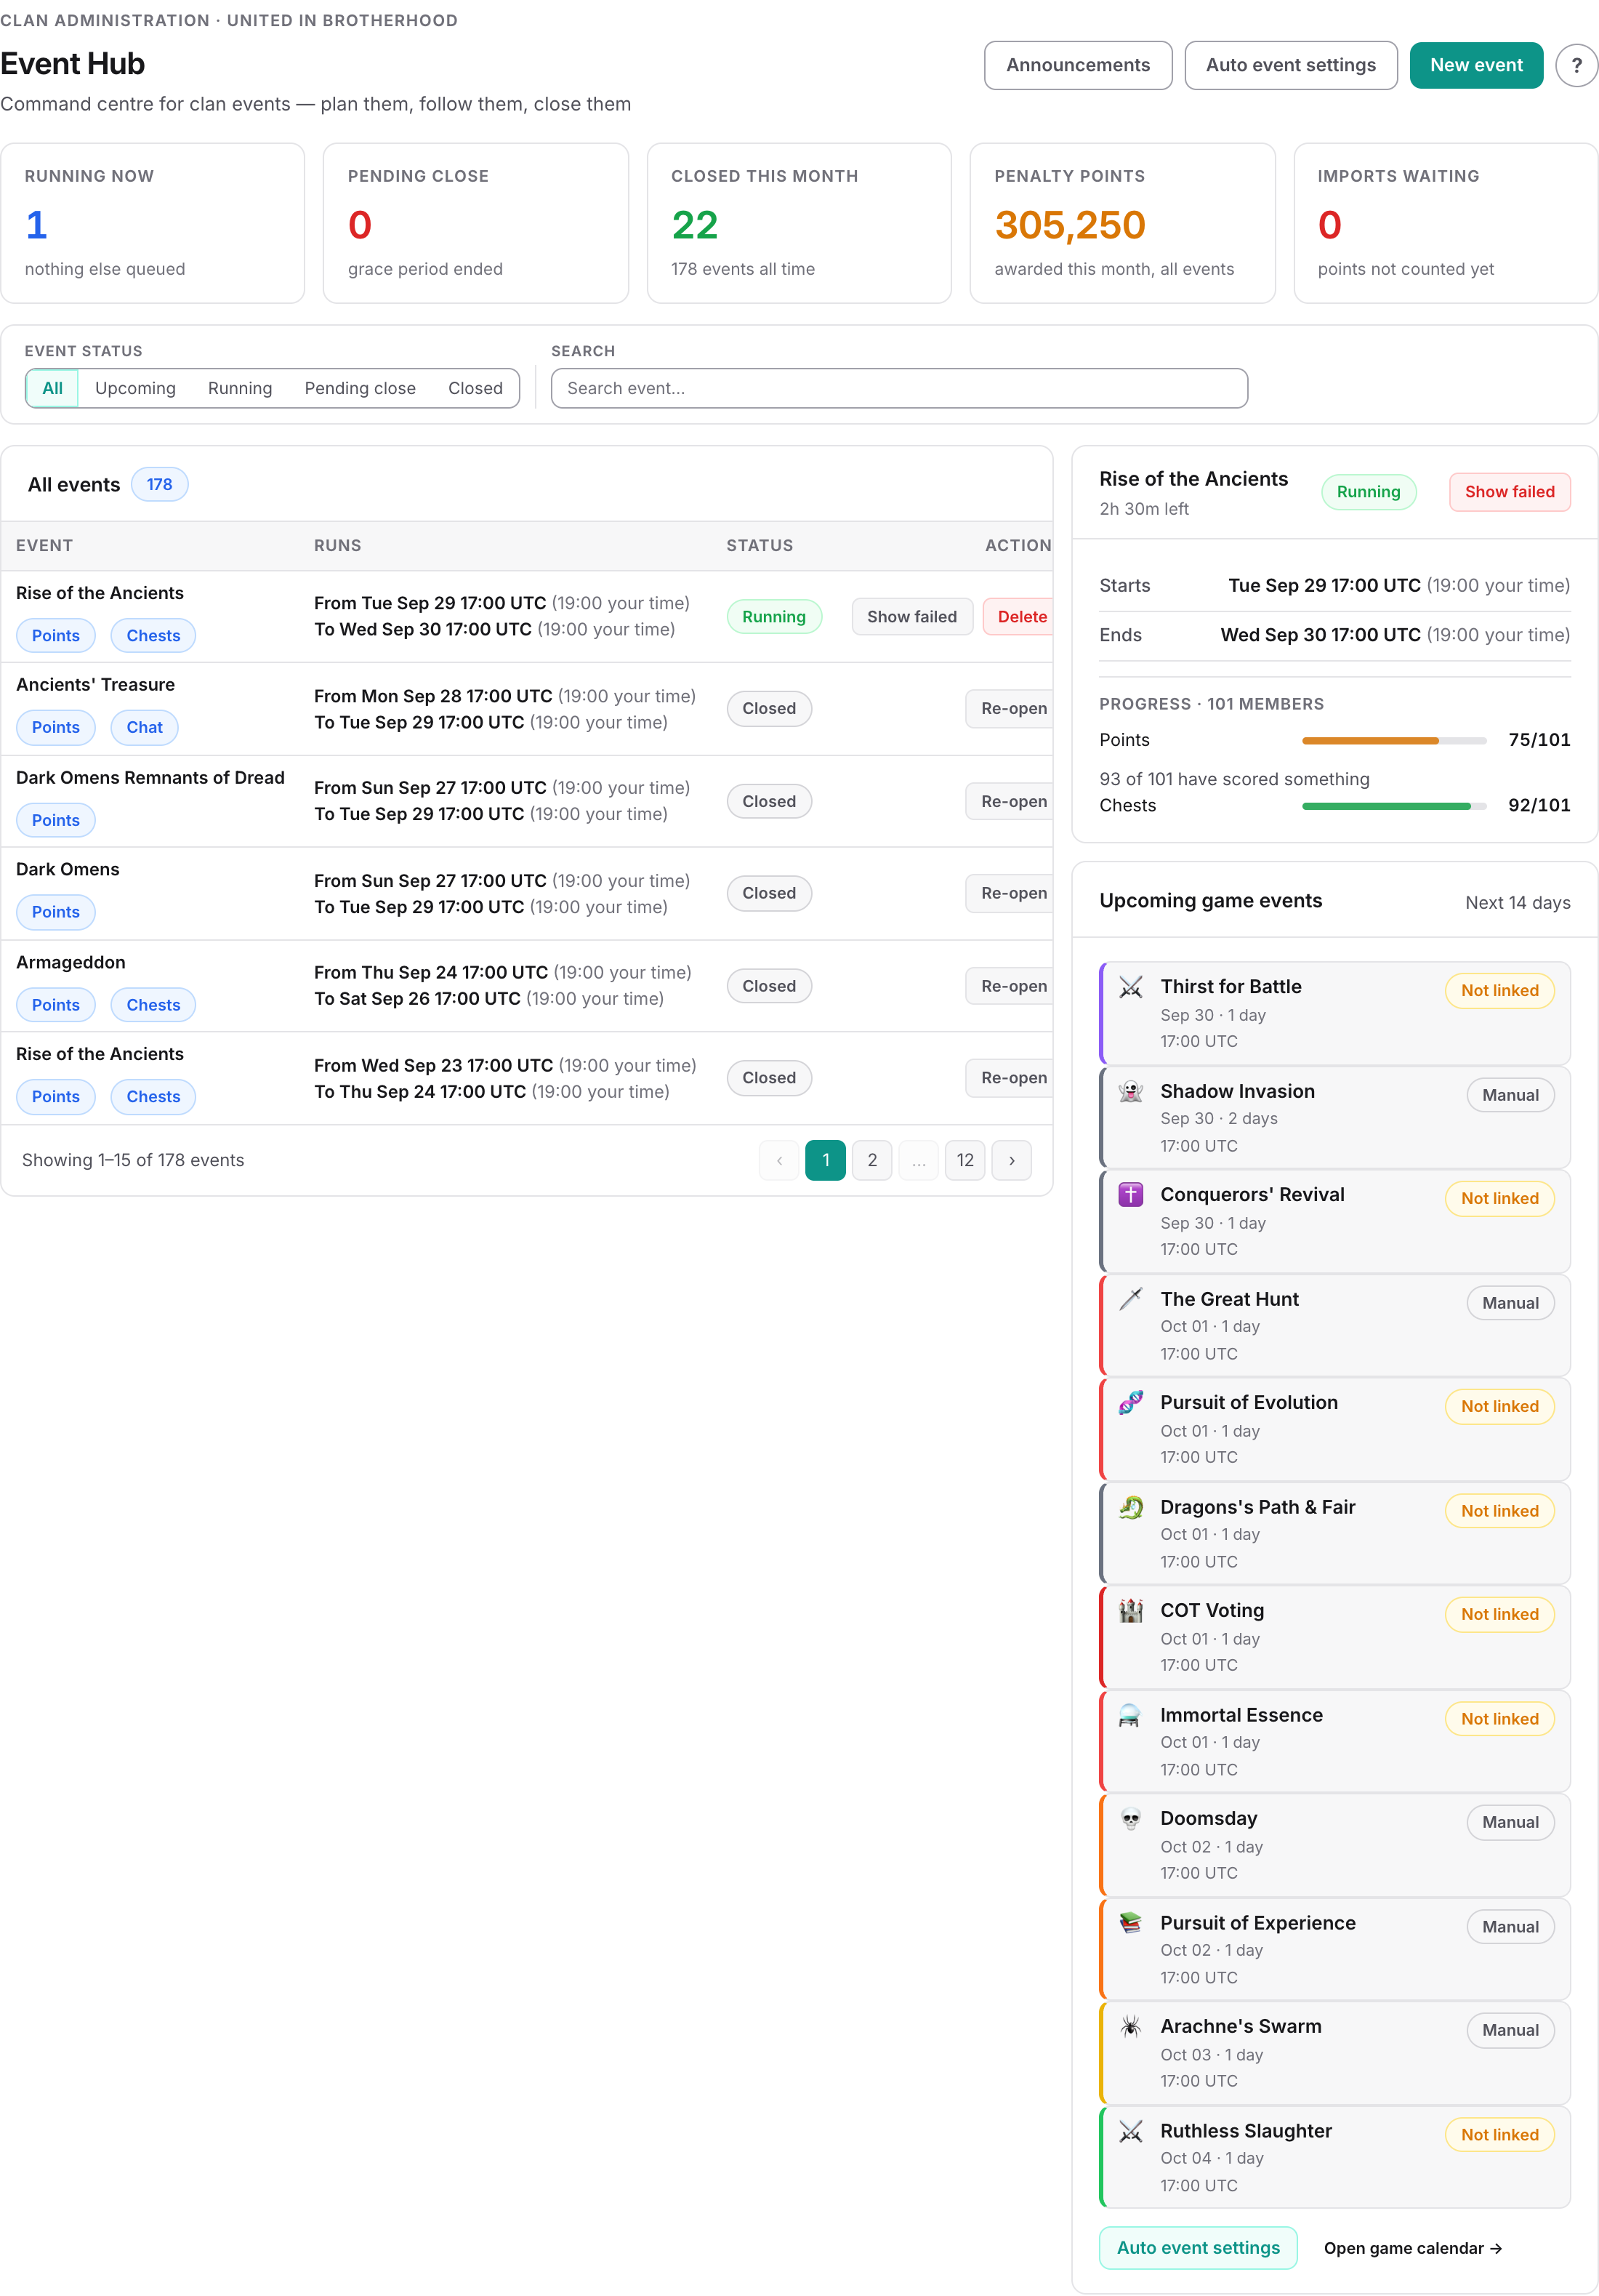Open the help question mark button

pos(1576,66)
